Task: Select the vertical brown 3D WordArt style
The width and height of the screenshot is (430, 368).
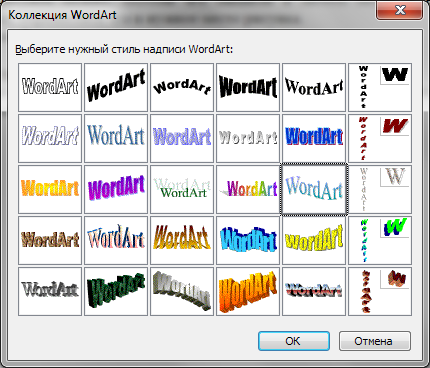Action: click(380, 291)
